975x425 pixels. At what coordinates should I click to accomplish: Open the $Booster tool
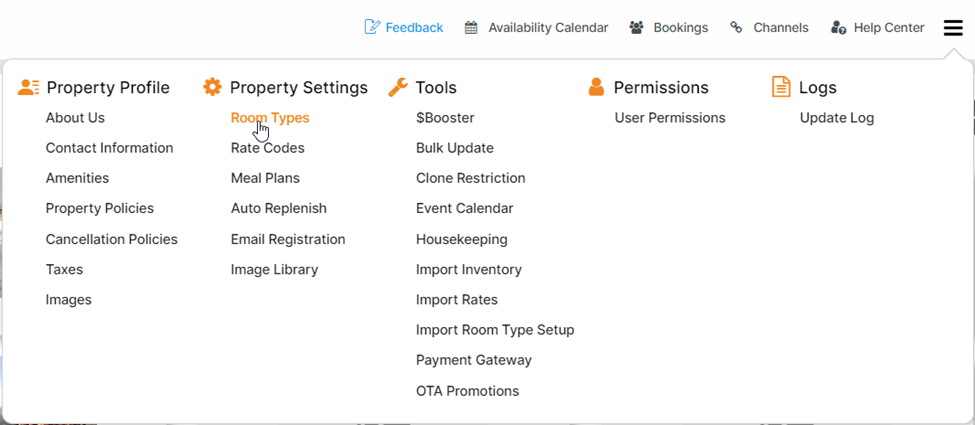(x=445, y=118)
